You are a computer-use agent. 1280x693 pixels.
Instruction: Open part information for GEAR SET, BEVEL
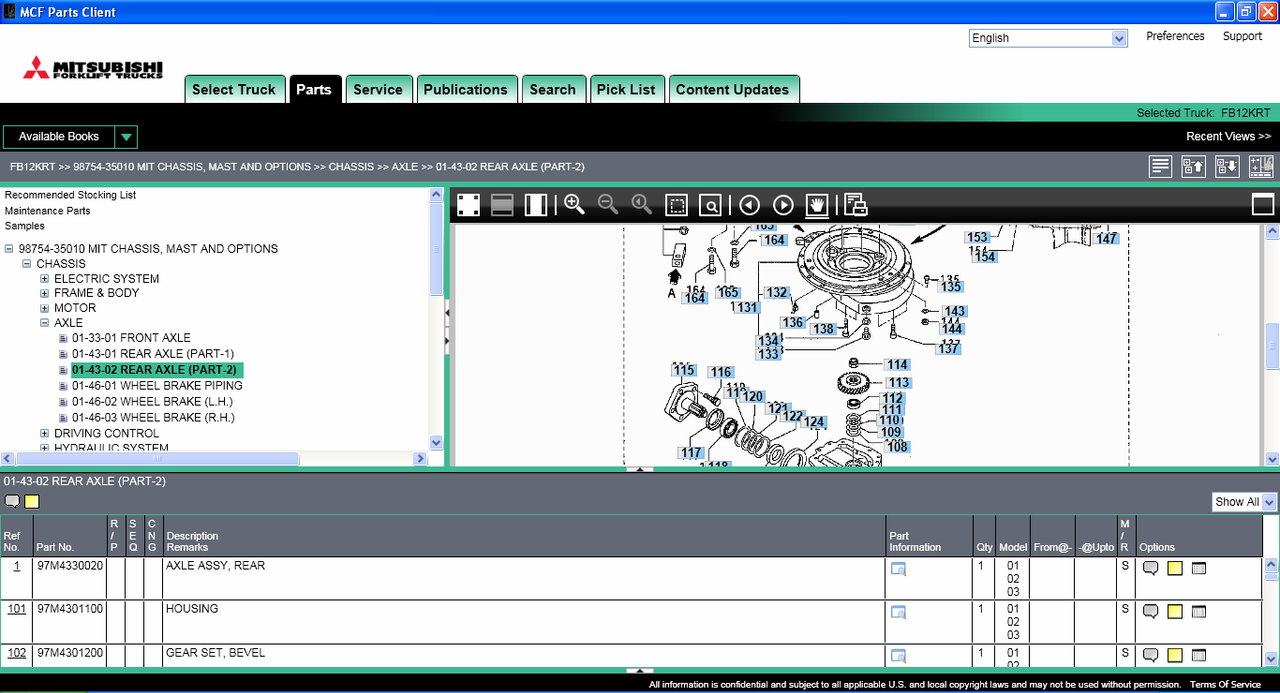pyautogui.click(x=898, y=656)
